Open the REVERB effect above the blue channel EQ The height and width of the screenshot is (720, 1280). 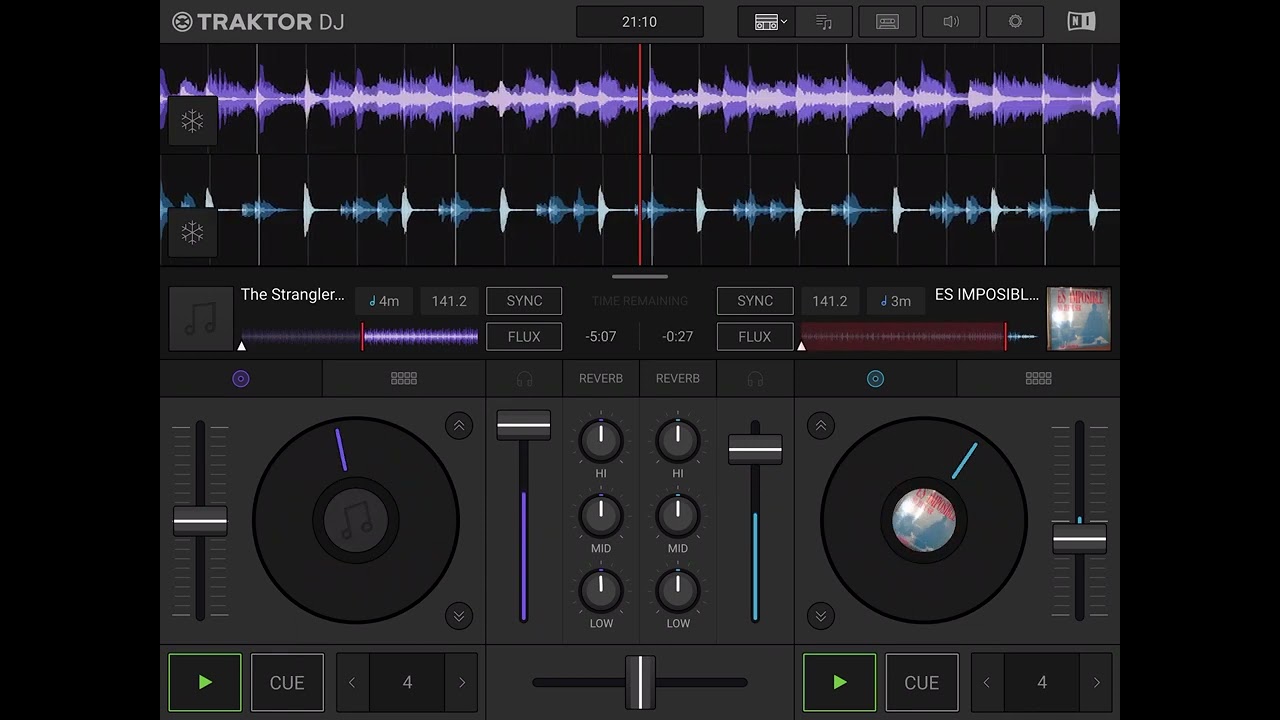click(x=678, y=379)
